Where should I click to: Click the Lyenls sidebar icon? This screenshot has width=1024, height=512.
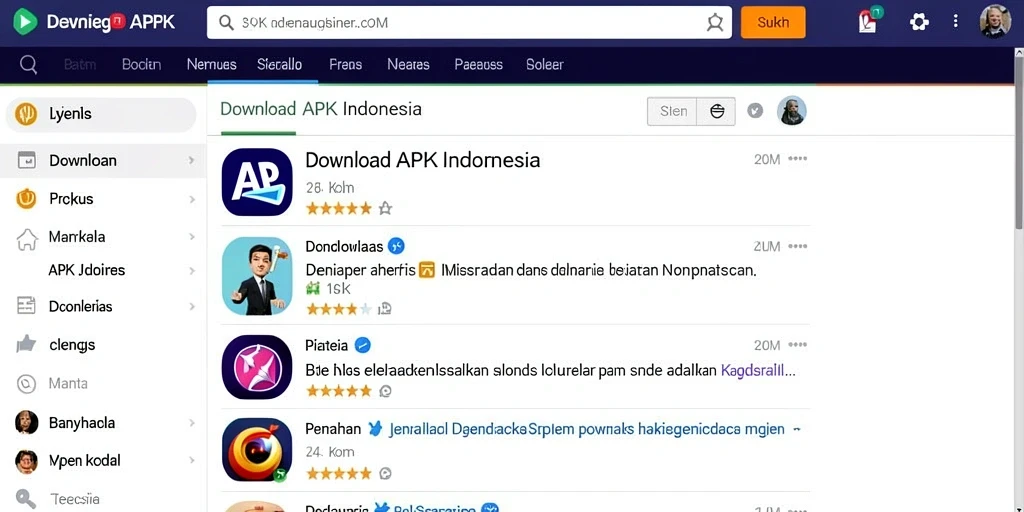coord(26,114)
